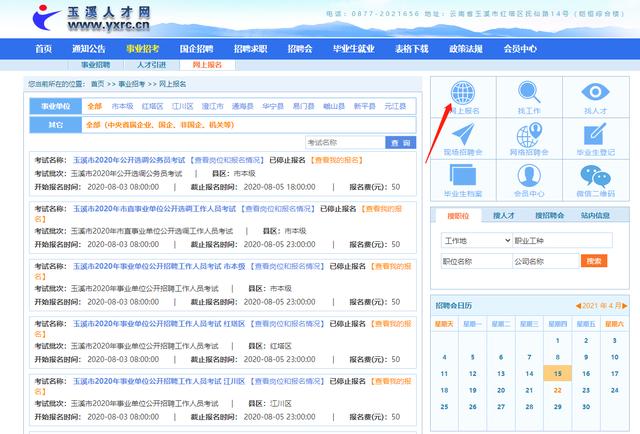Filter exams by 市本级

pos(122,106)
